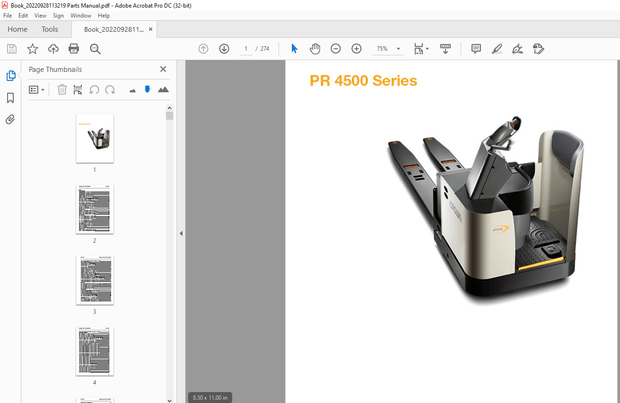Open the View menu
This screenshot has height=403, width=620.
pos(39,16)
